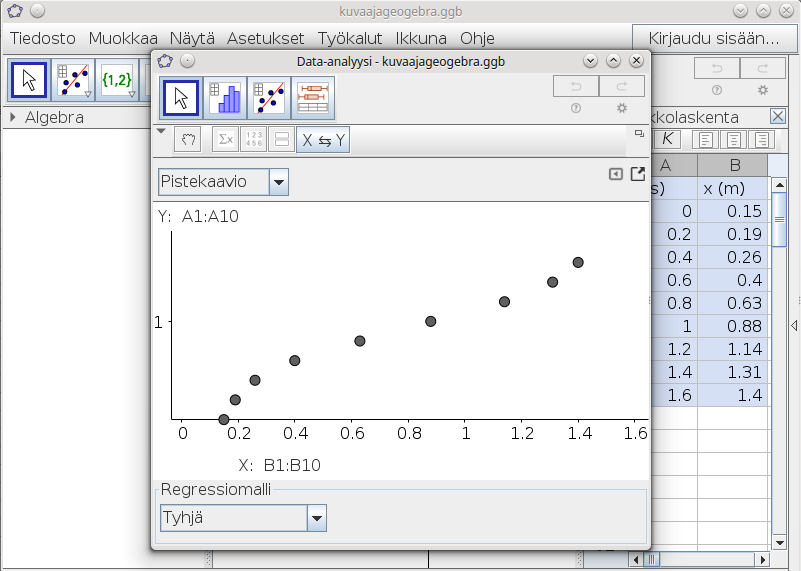Click the settings gear in Data-analyysi window
The image size is (801, 571).
pos(622,108)
